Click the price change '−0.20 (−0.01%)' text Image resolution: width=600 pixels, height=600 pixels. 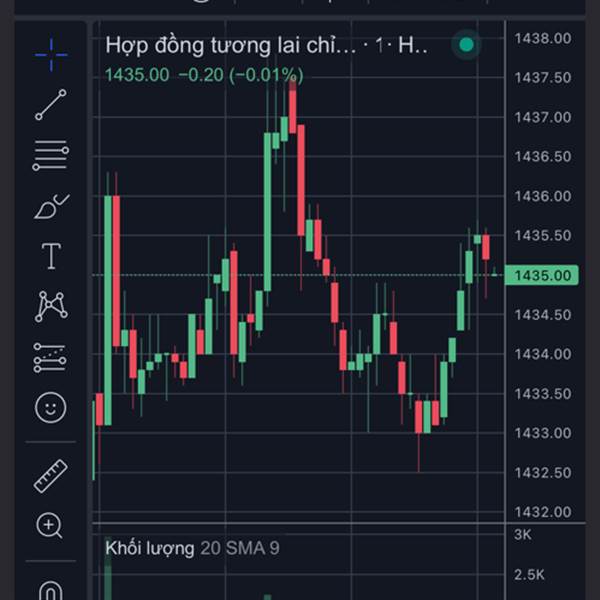[x=241, y=75]
